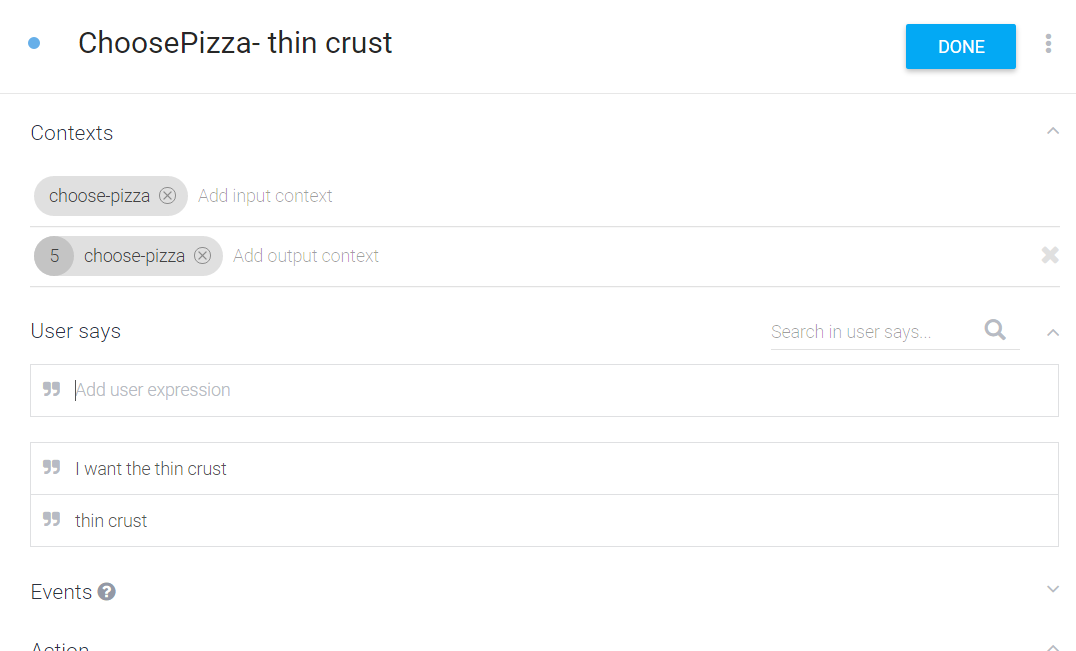Image resolution: width=1076 pixels, height=651 pixels.
Task: Click the Add output context field
Action: [x=306, y=256]
